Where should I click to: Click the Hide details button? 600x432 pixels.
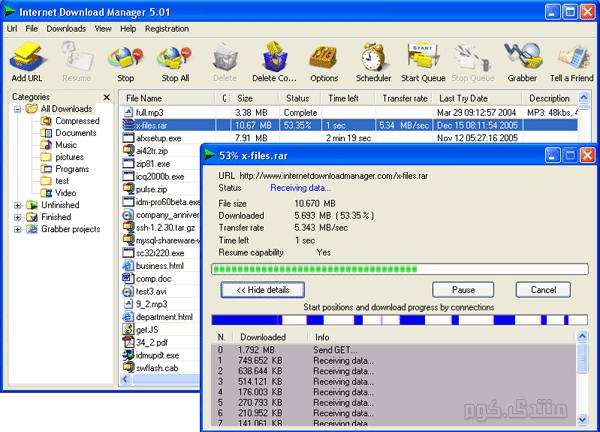point(262,289)
